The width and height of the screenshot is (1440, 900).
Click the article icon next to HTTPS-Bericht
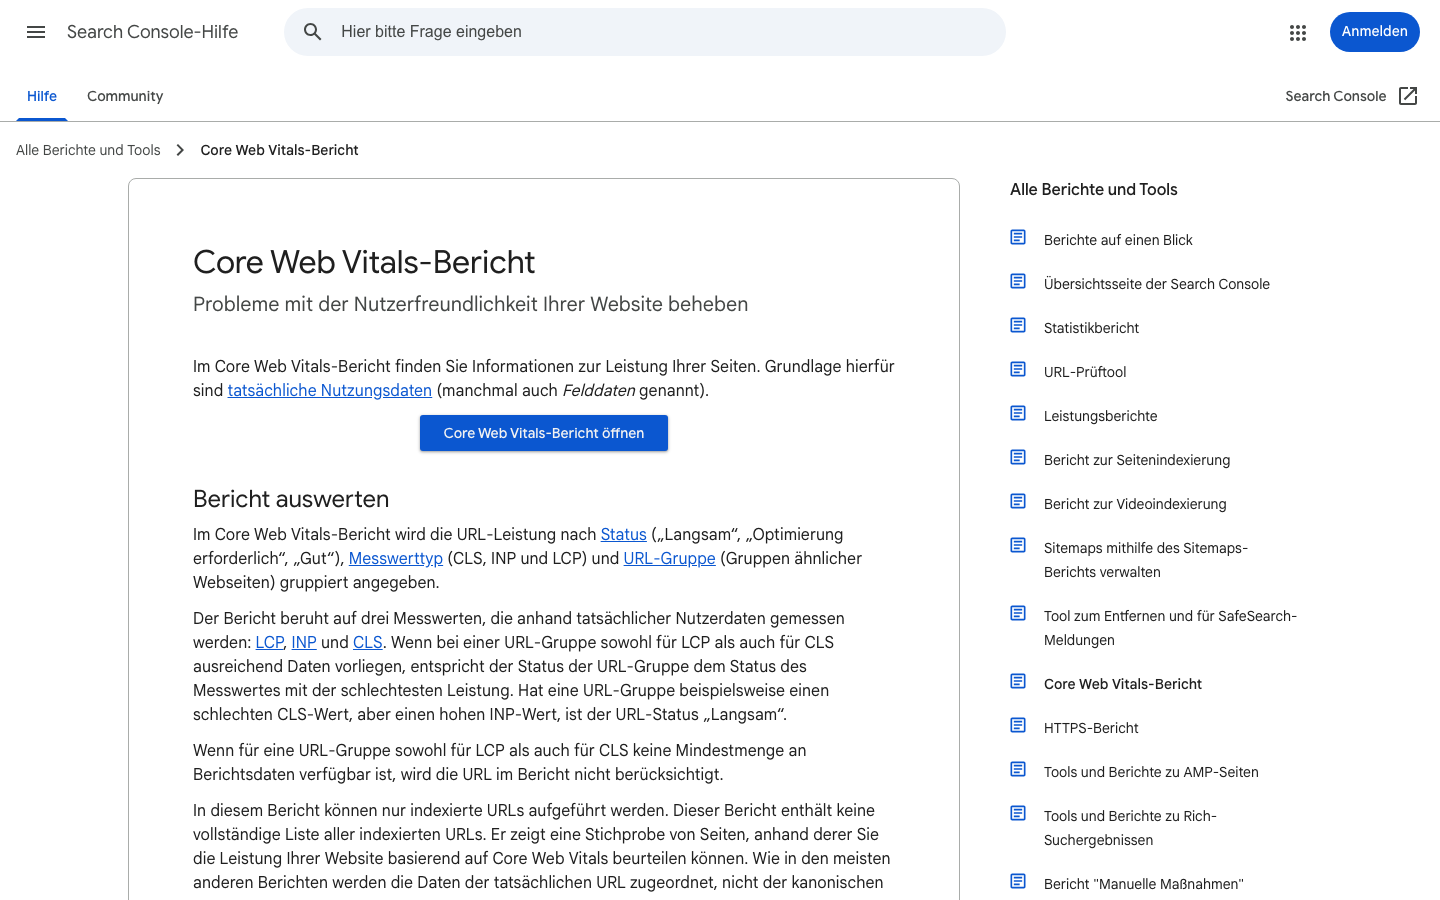click(1018, 725)
